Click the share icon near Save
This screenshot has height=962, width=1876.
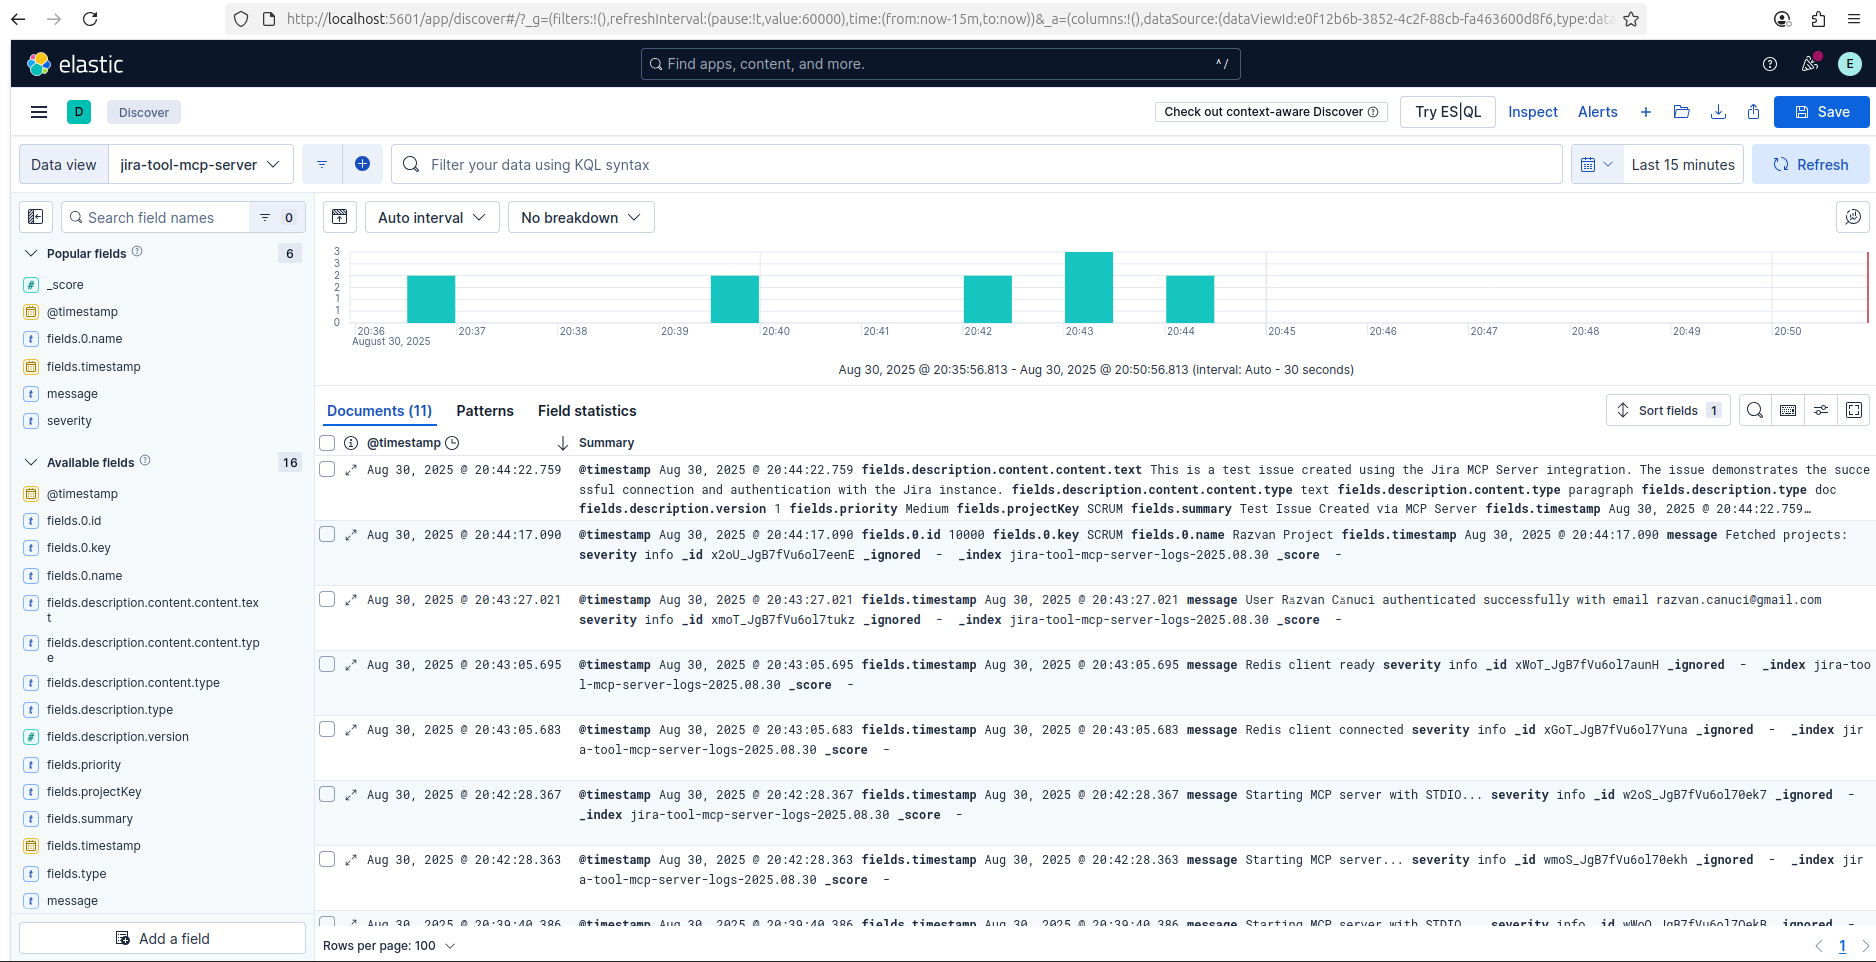[1753, 112]
